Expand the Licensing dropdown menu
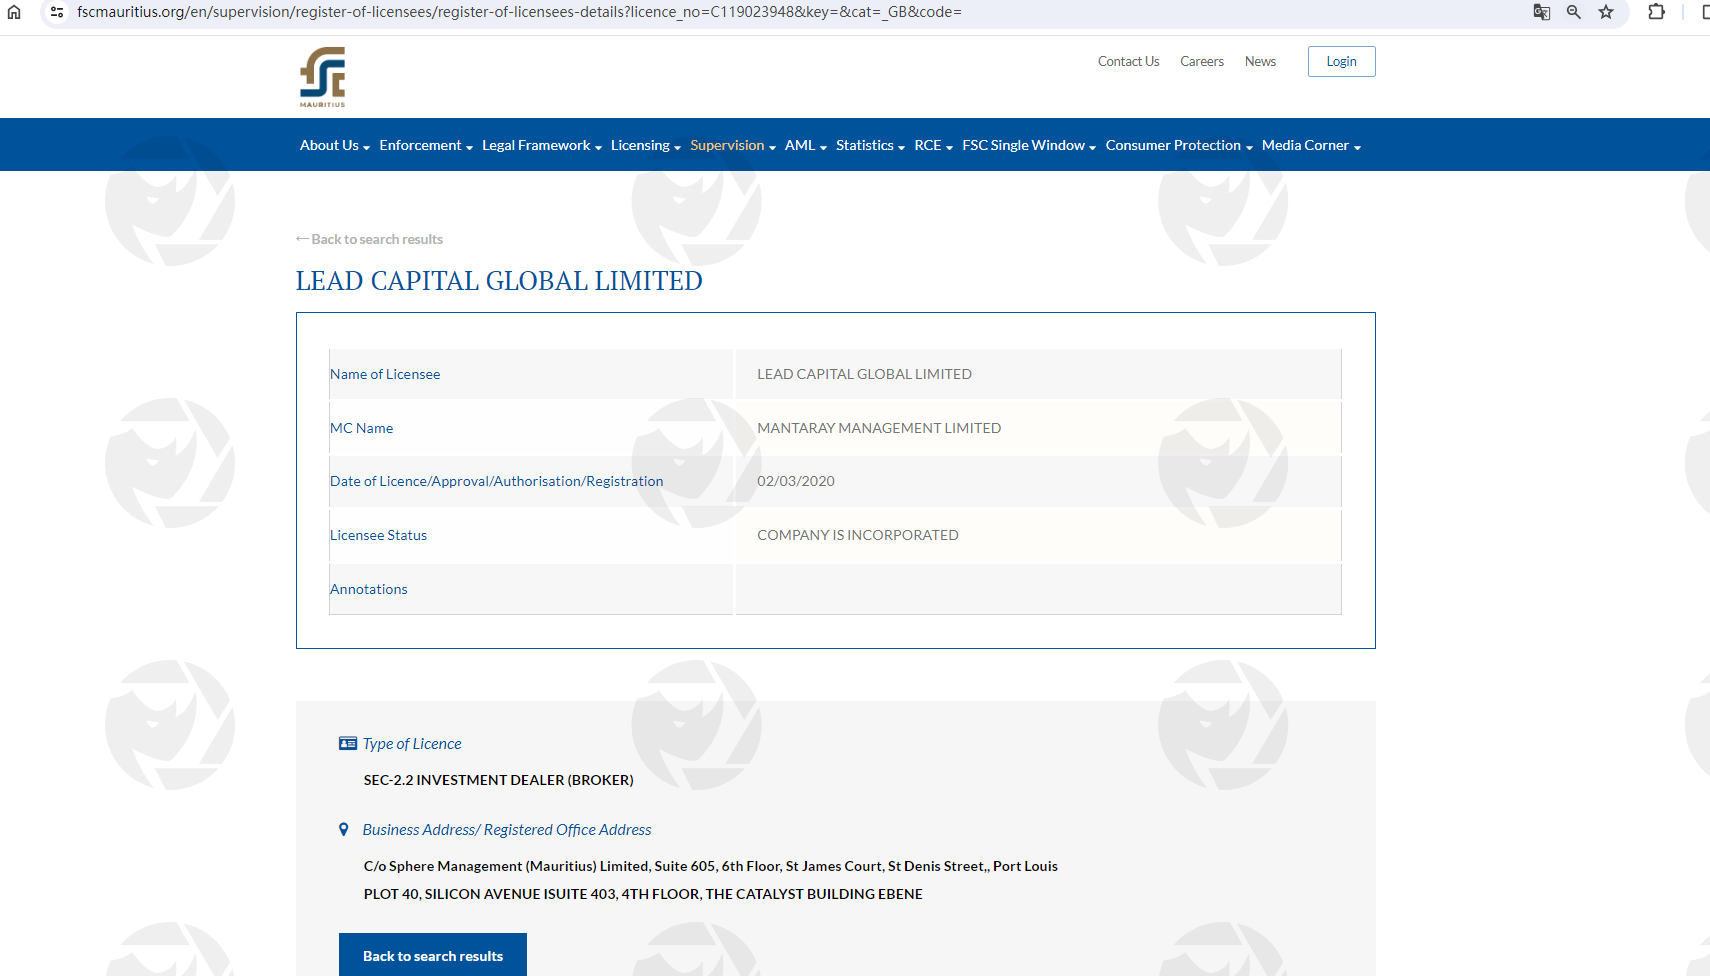 click(645, 146)
